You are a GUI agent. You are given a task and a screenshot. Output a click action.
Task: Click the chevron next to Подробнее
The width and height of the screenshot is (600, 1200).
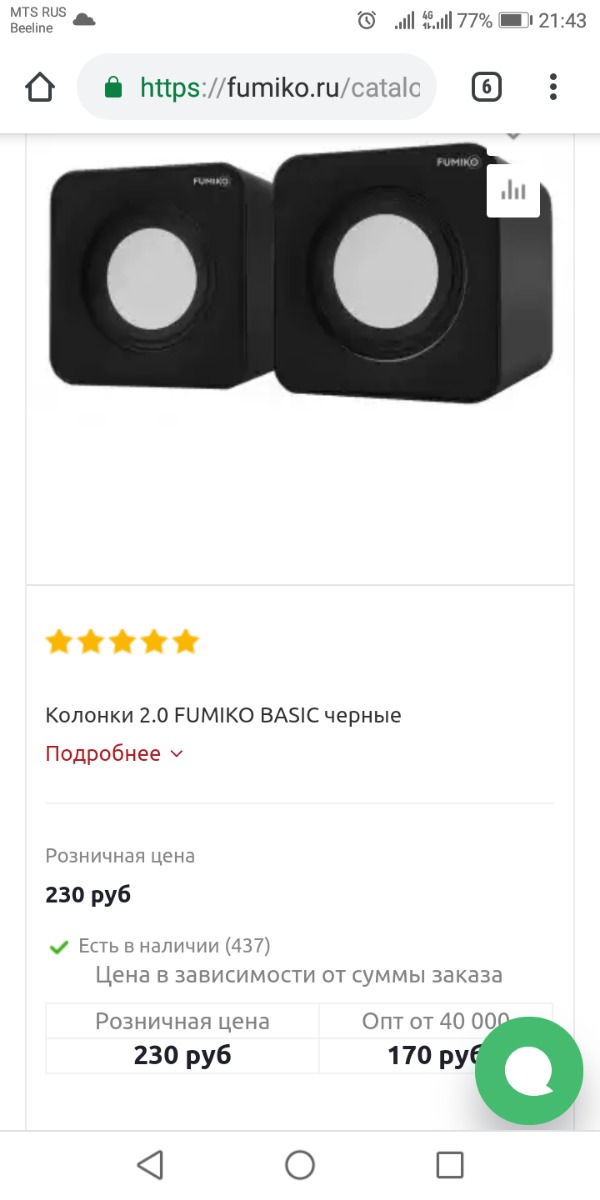[x=177, y=754]
